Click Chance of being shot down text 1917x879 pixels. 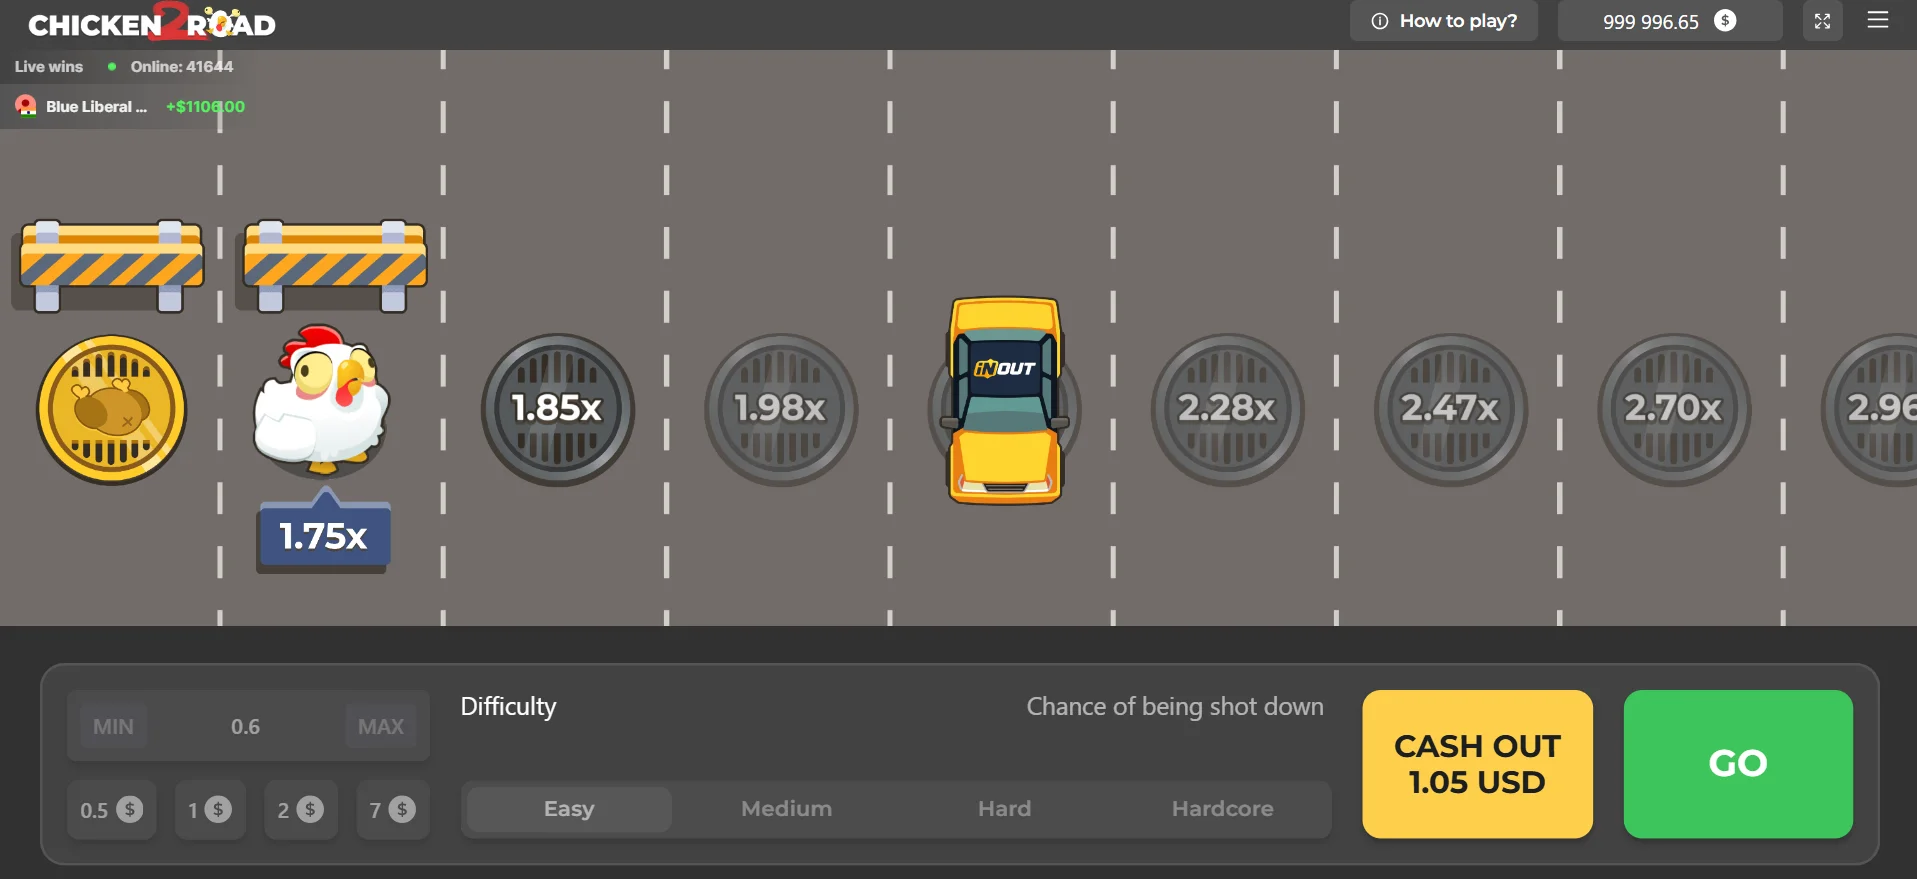(x=1175, y=706)
